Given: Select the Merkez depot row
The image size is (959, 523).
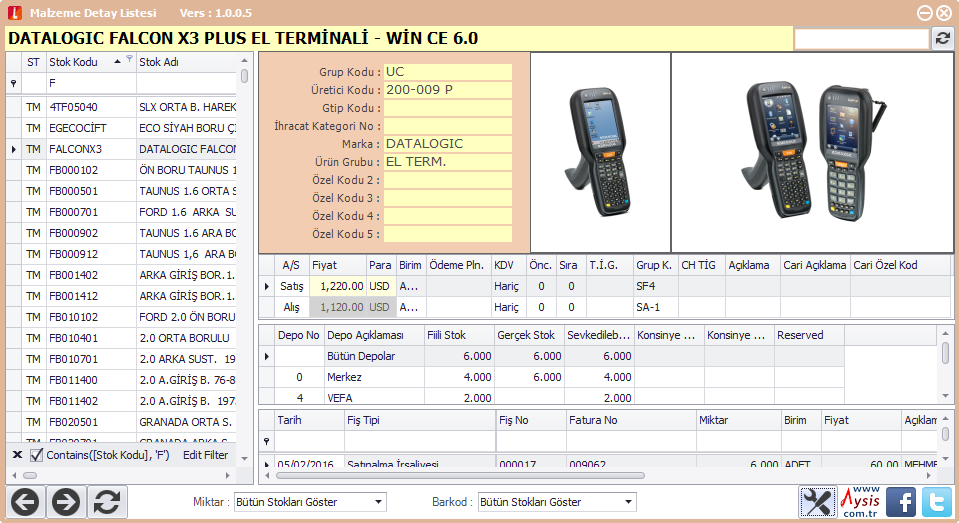Looking at the screenshot, I should pyautogui.click(x=552, y=377).
